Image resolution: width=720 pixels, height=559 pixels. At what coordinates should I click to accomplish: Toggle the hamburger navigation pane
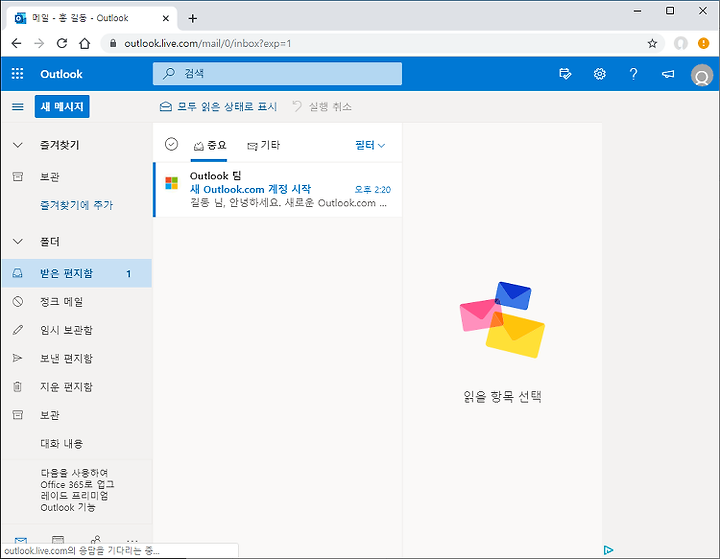[x=17, y=107]
